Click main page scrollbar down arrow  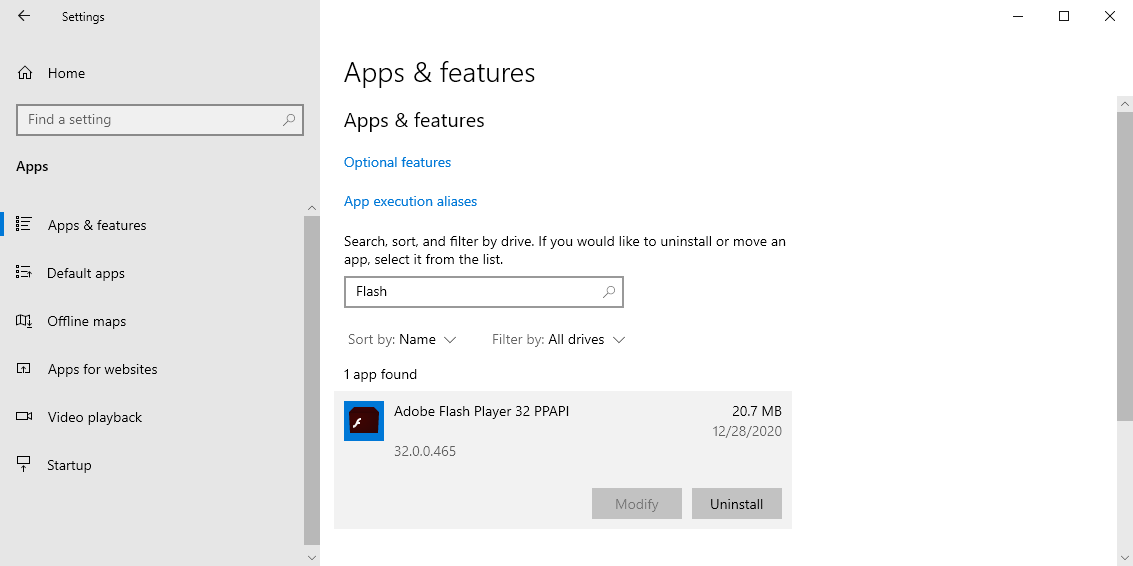(1124, 557)
